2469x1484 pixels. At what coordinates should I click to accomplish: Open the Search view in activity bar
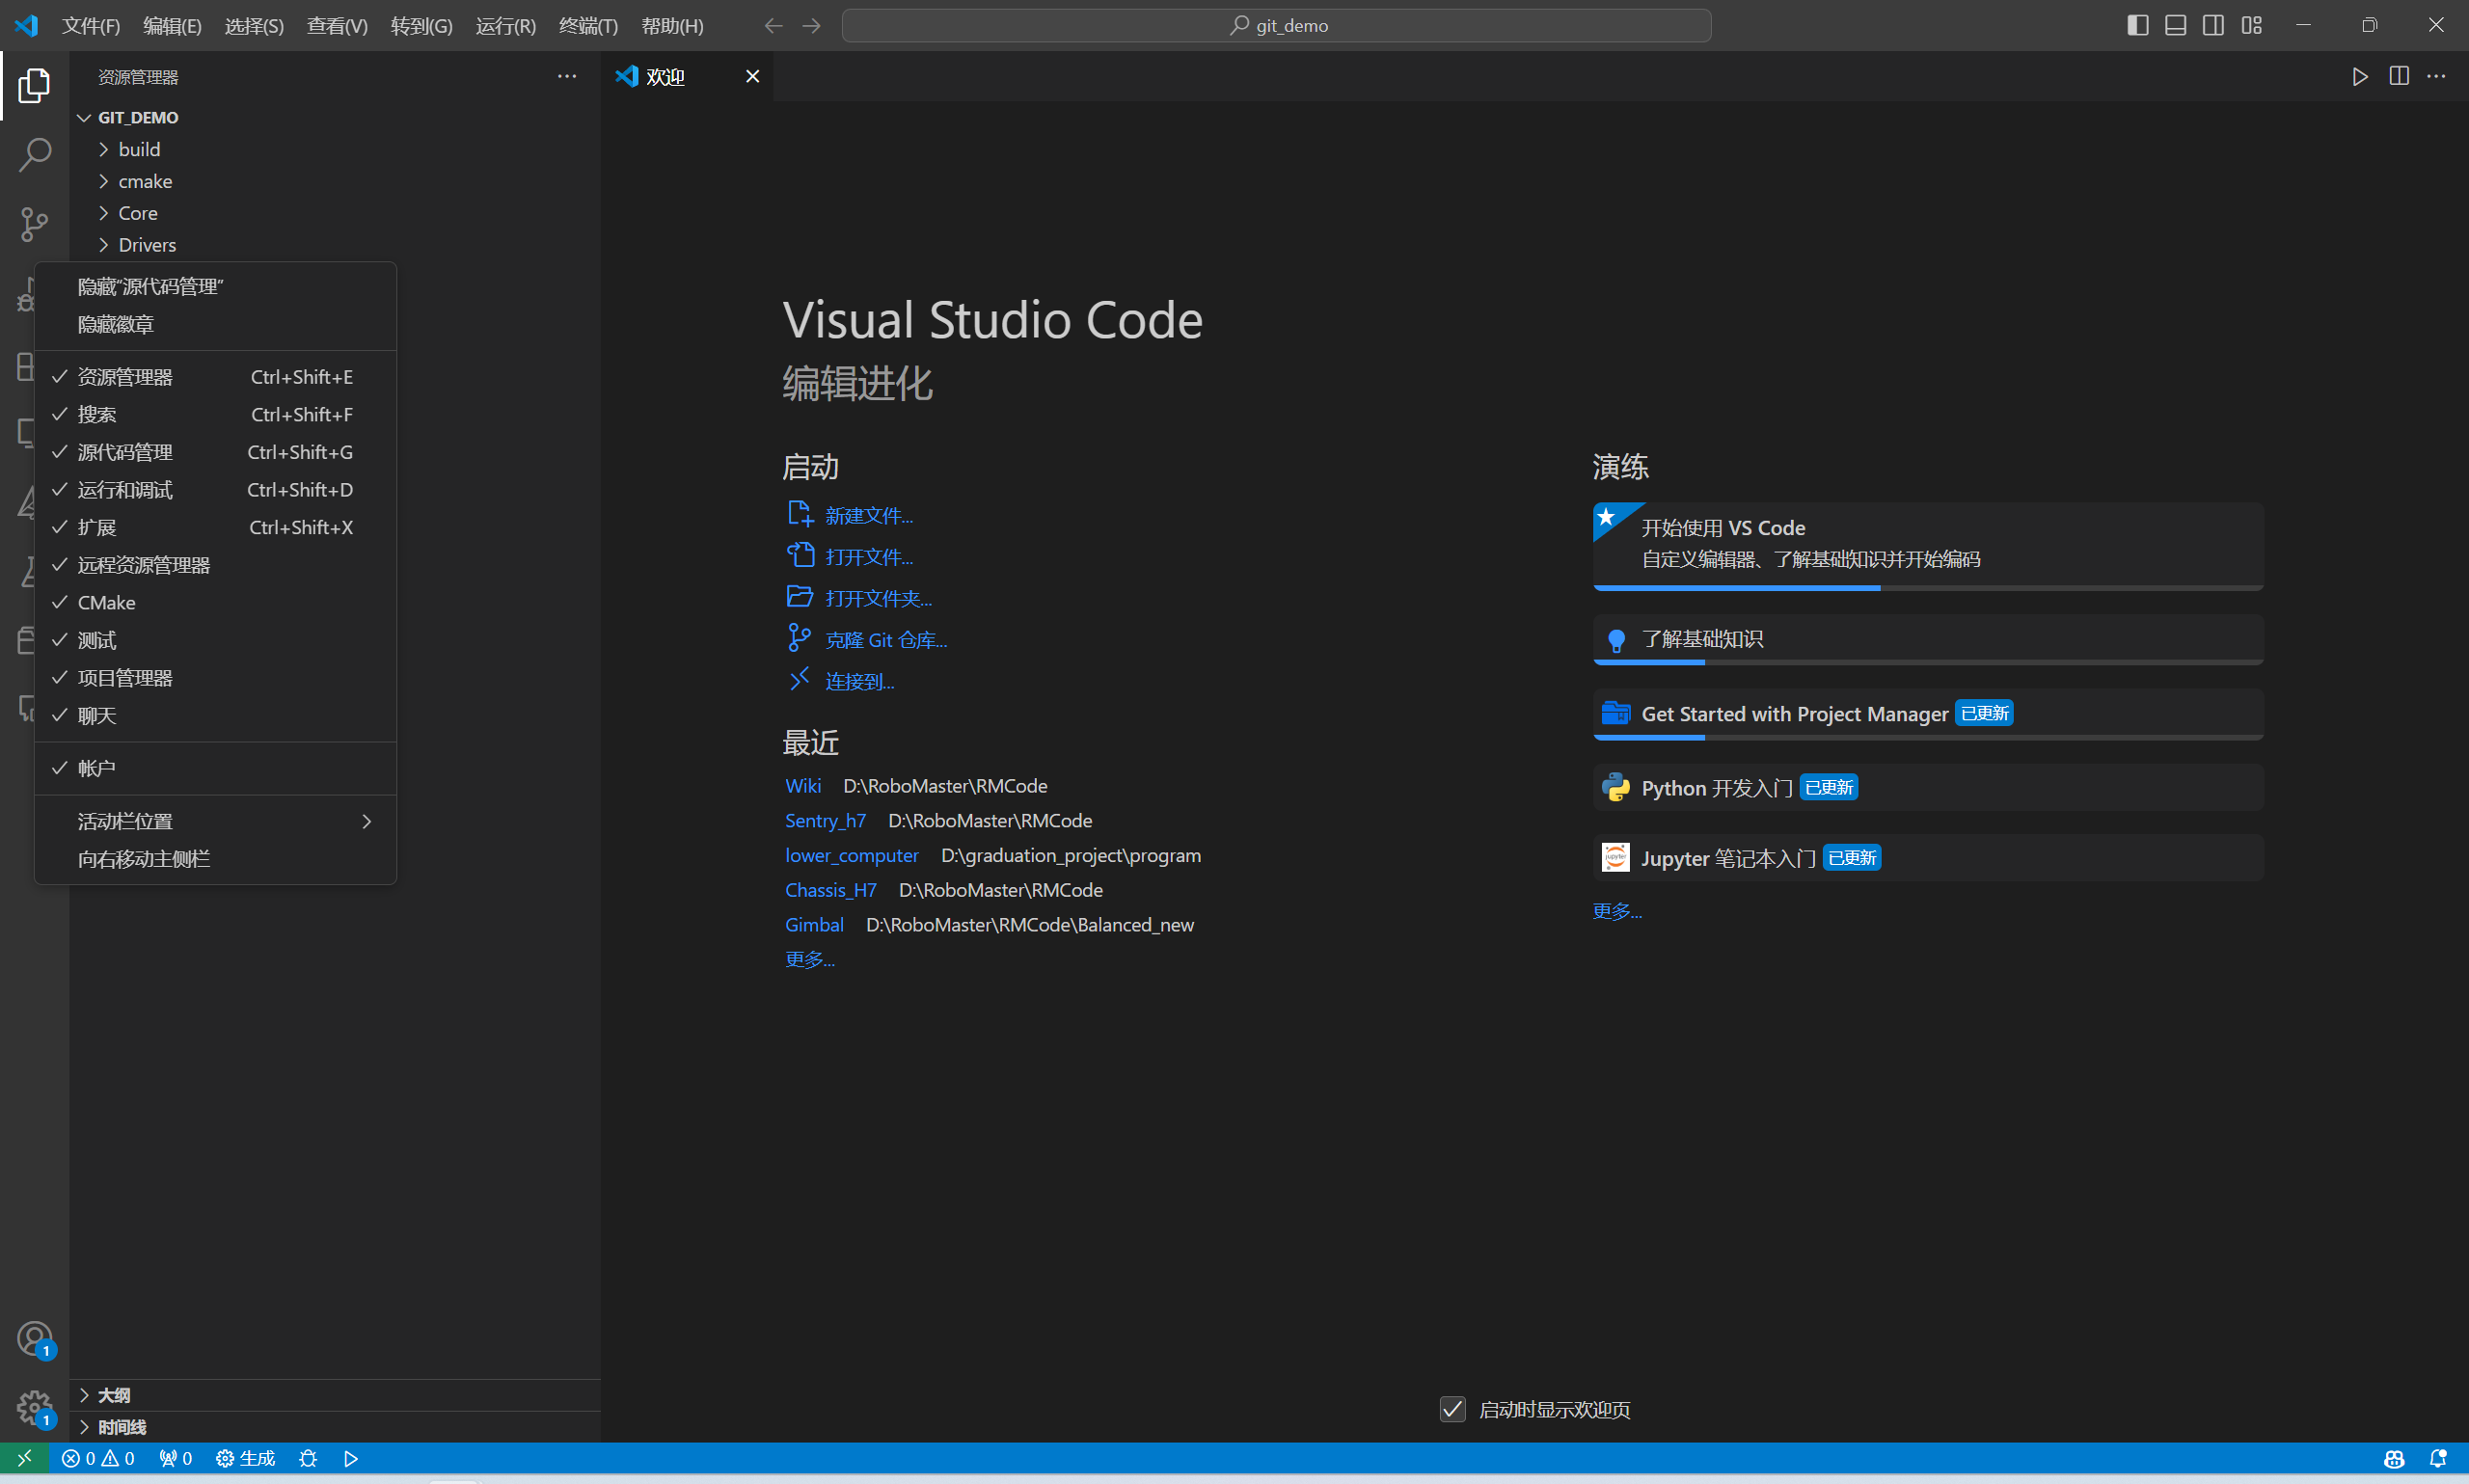(34, 155)
